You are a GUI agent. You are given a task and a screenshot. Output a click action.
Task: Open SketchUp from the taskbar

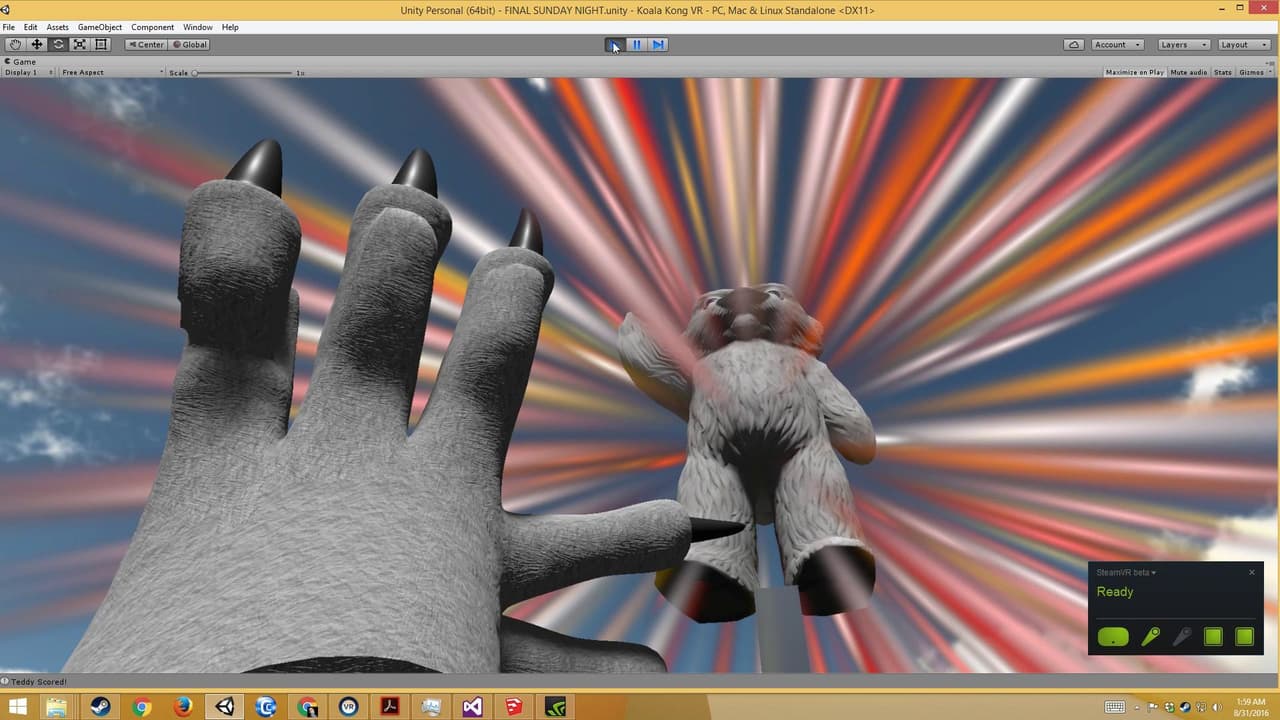[x=514, y=707]
